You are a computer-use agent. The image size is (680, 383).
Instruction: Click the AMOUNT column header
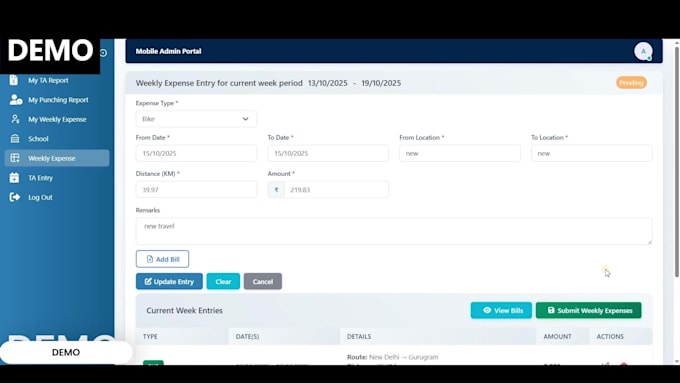(x=557, y=337)
